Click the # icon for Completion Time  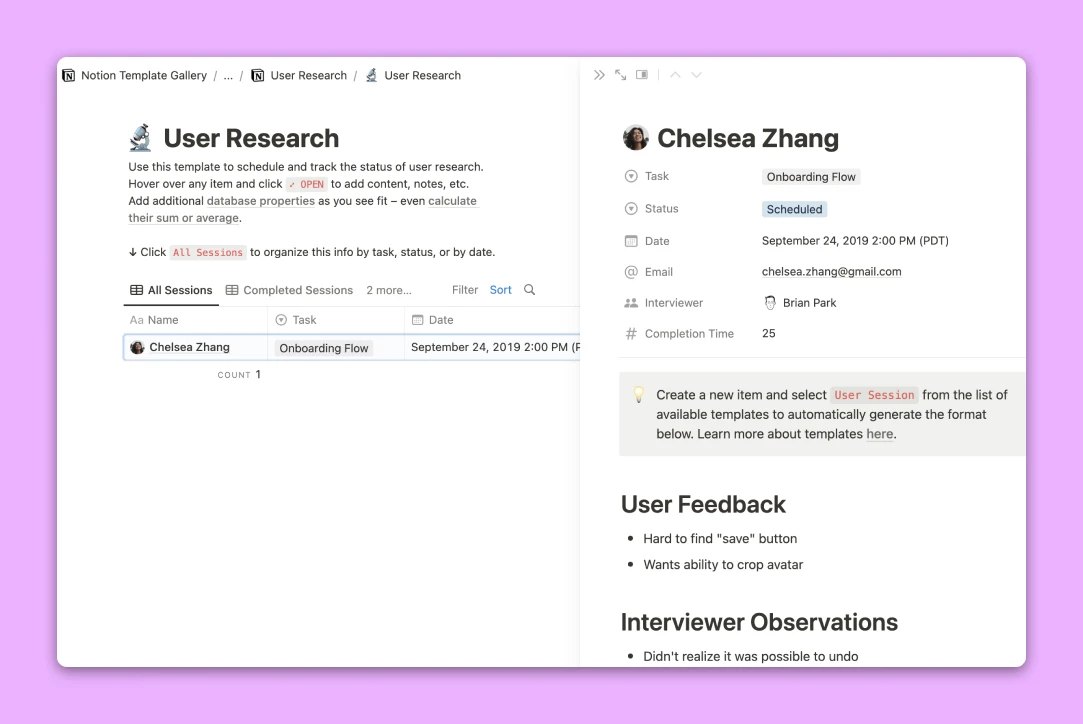point(632,333)
